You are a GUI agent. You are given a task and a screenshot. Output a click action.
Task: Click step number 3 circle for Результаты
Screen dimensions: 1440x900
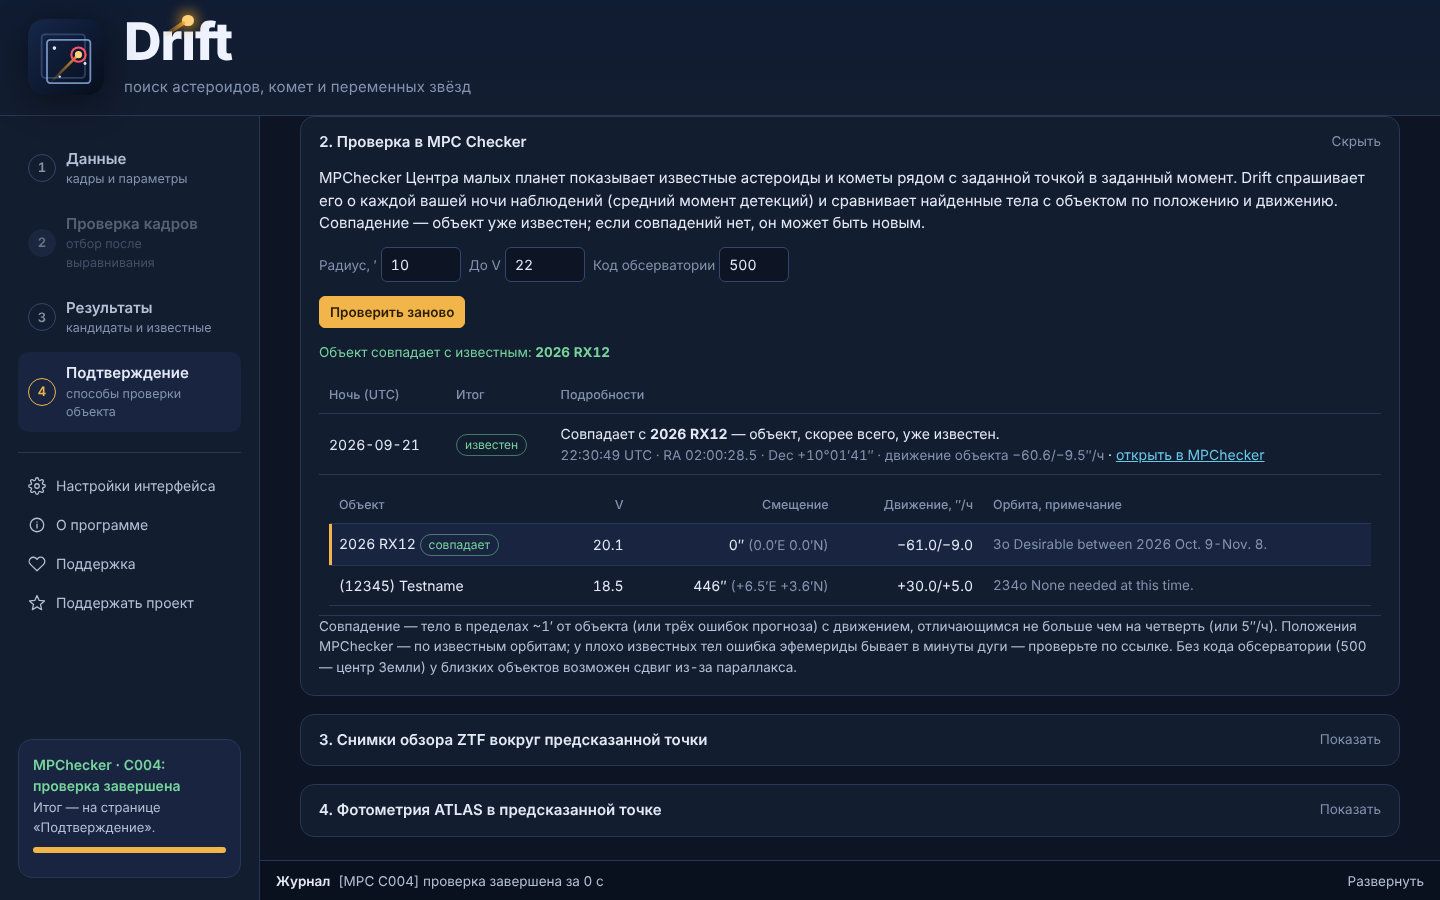(42, 317)
